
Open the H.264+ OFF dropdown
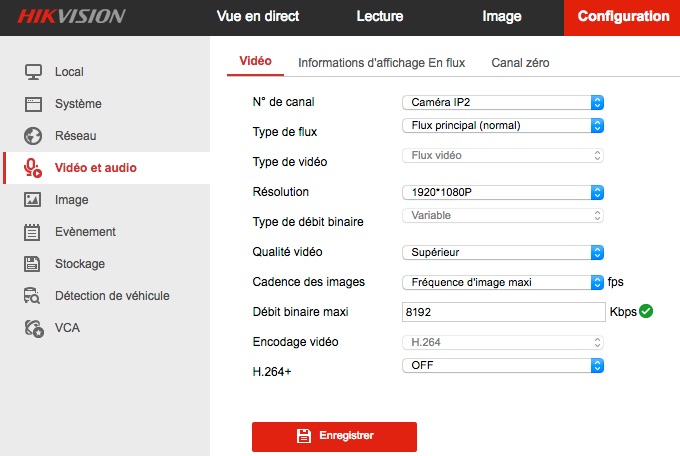pyautogui.click(x=503, y=367)
